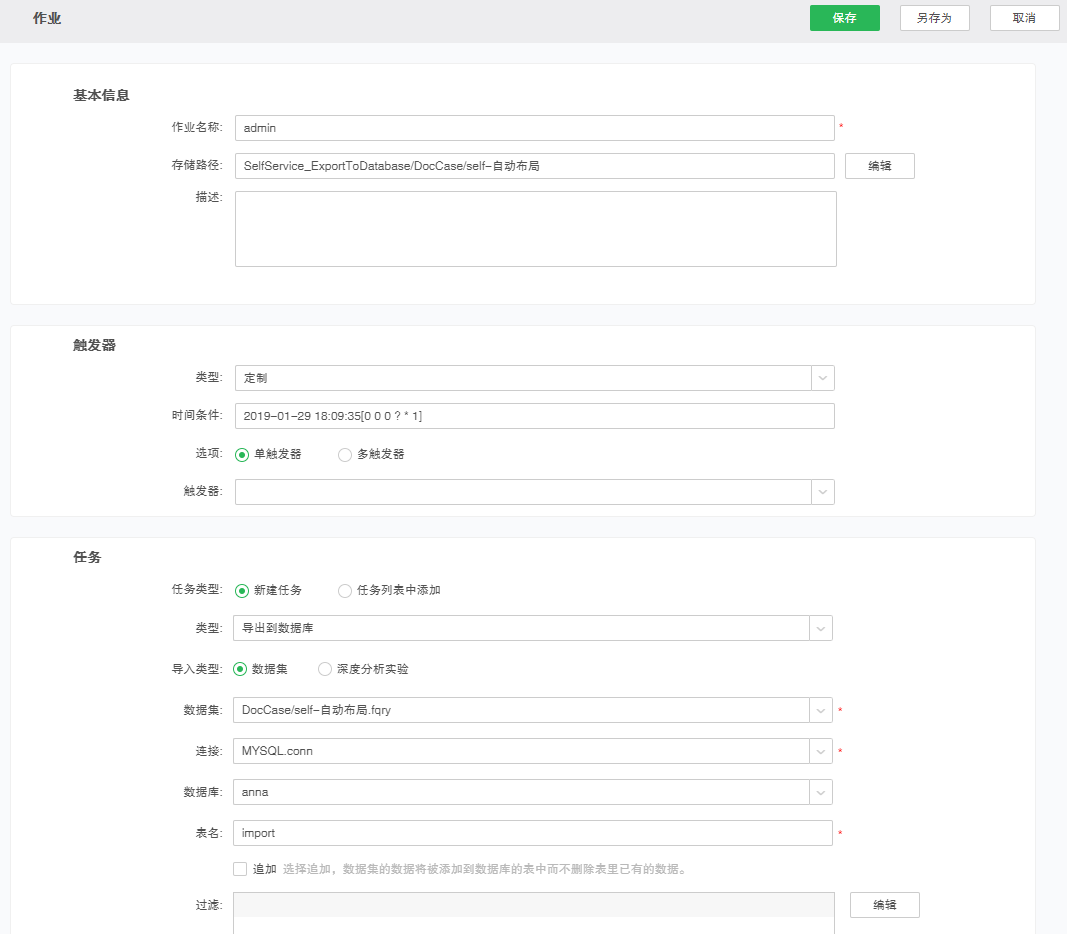Image resolution: width=1067 pixels, height=934 pixels.
Task: Open the 数据库 dropdown showing anna
Action: pyautogui.click(x=821, y=791)
